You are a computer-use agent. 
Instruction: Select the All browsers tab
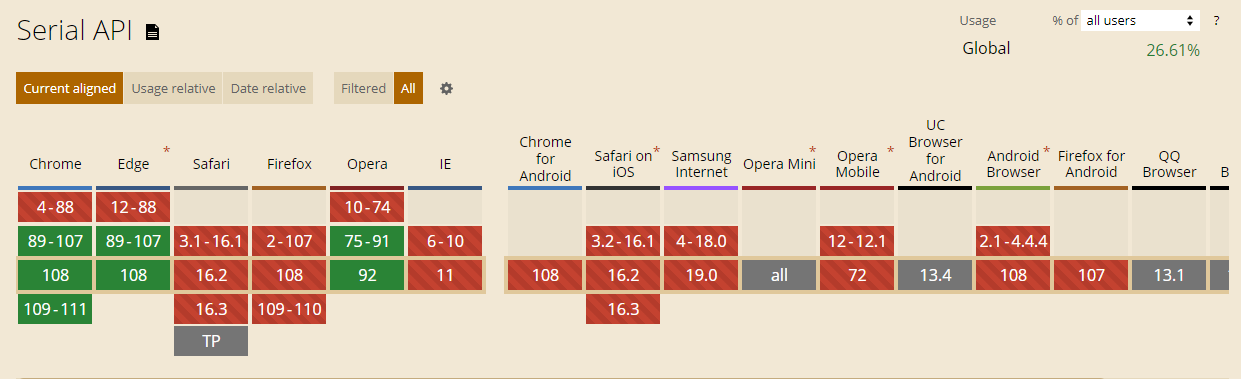(408, 88)
